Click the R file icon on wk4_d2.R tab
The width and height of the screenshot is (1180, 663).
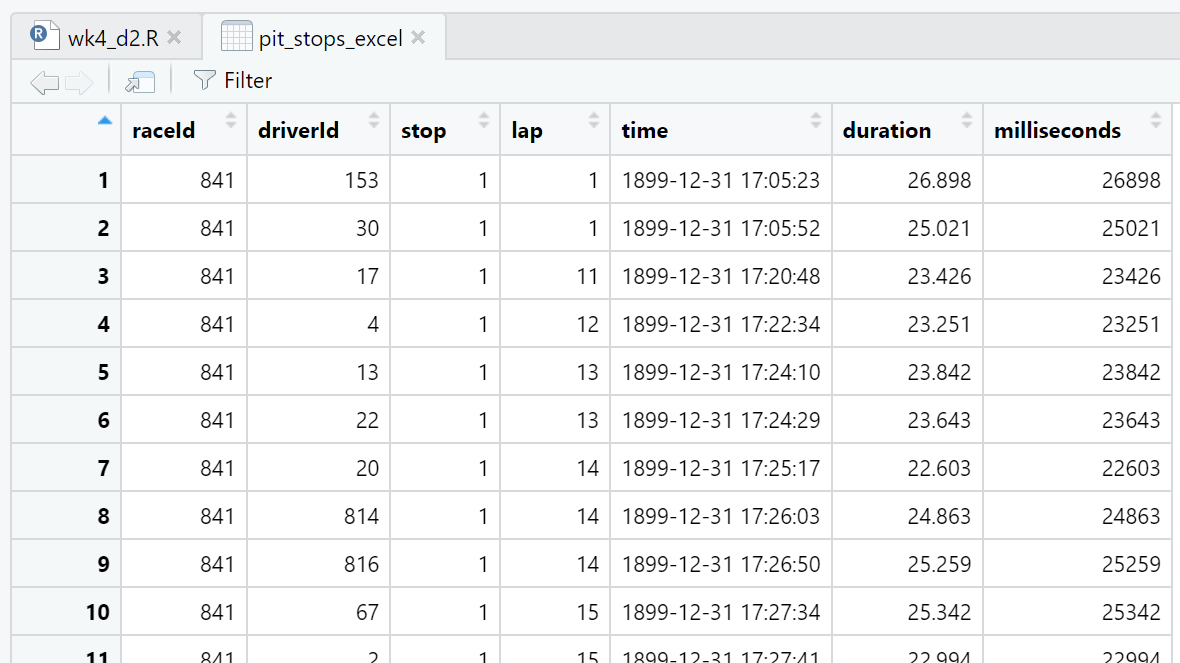[x=44, y=37]
